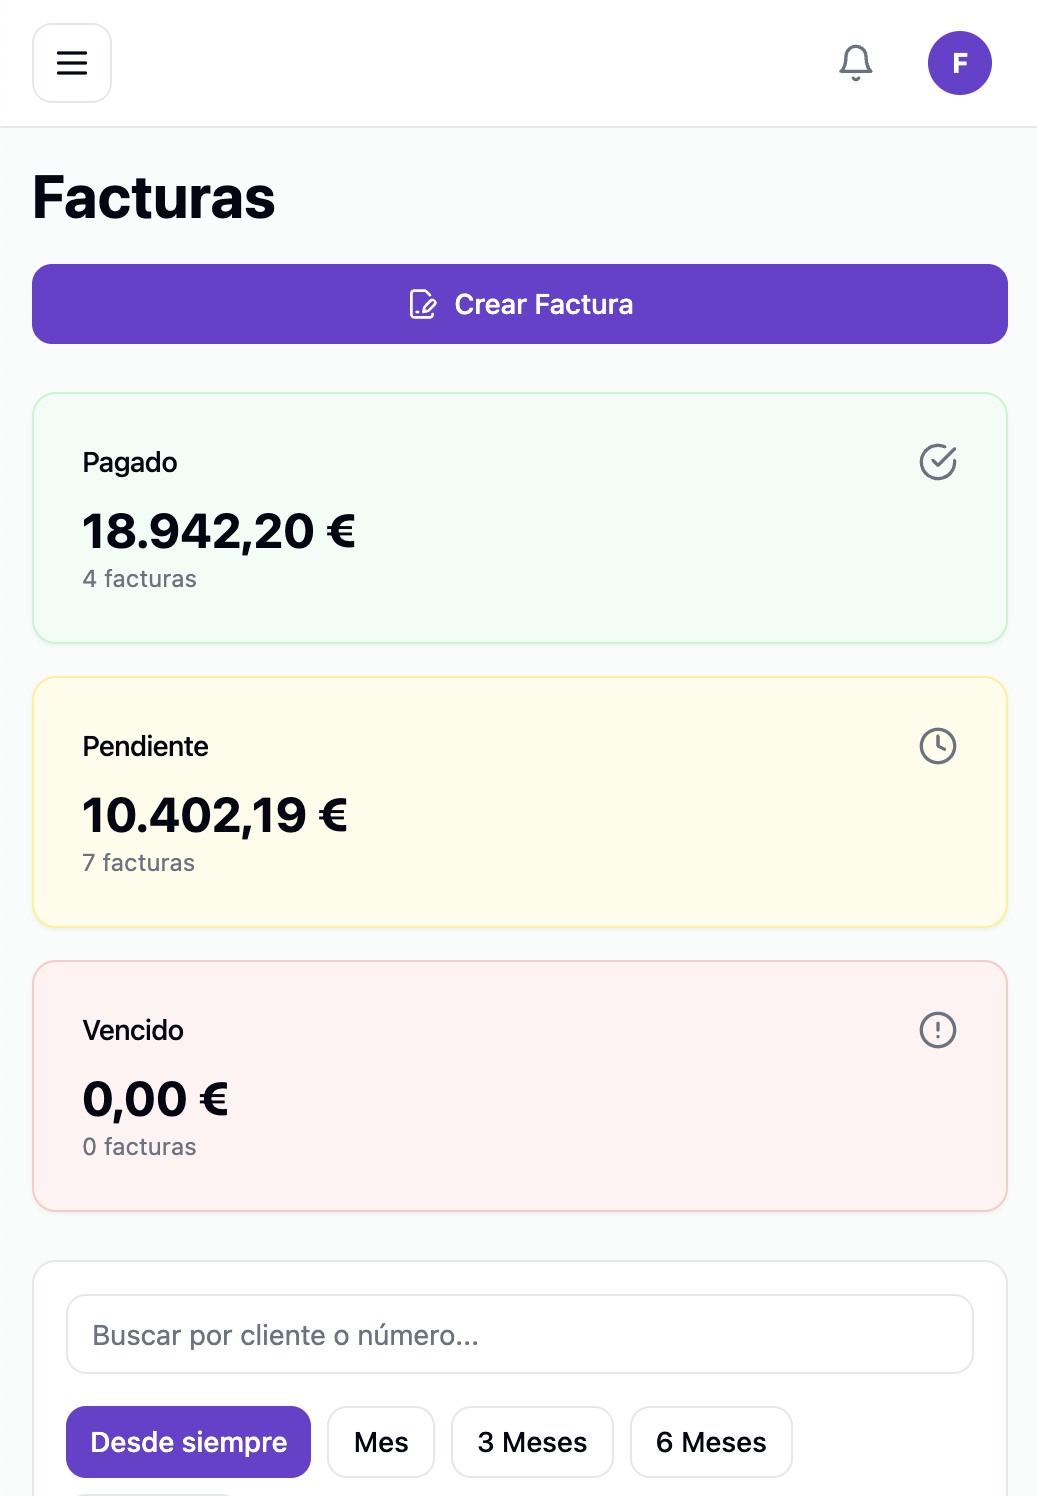Click the Facturas page heading

click(154, 199)
